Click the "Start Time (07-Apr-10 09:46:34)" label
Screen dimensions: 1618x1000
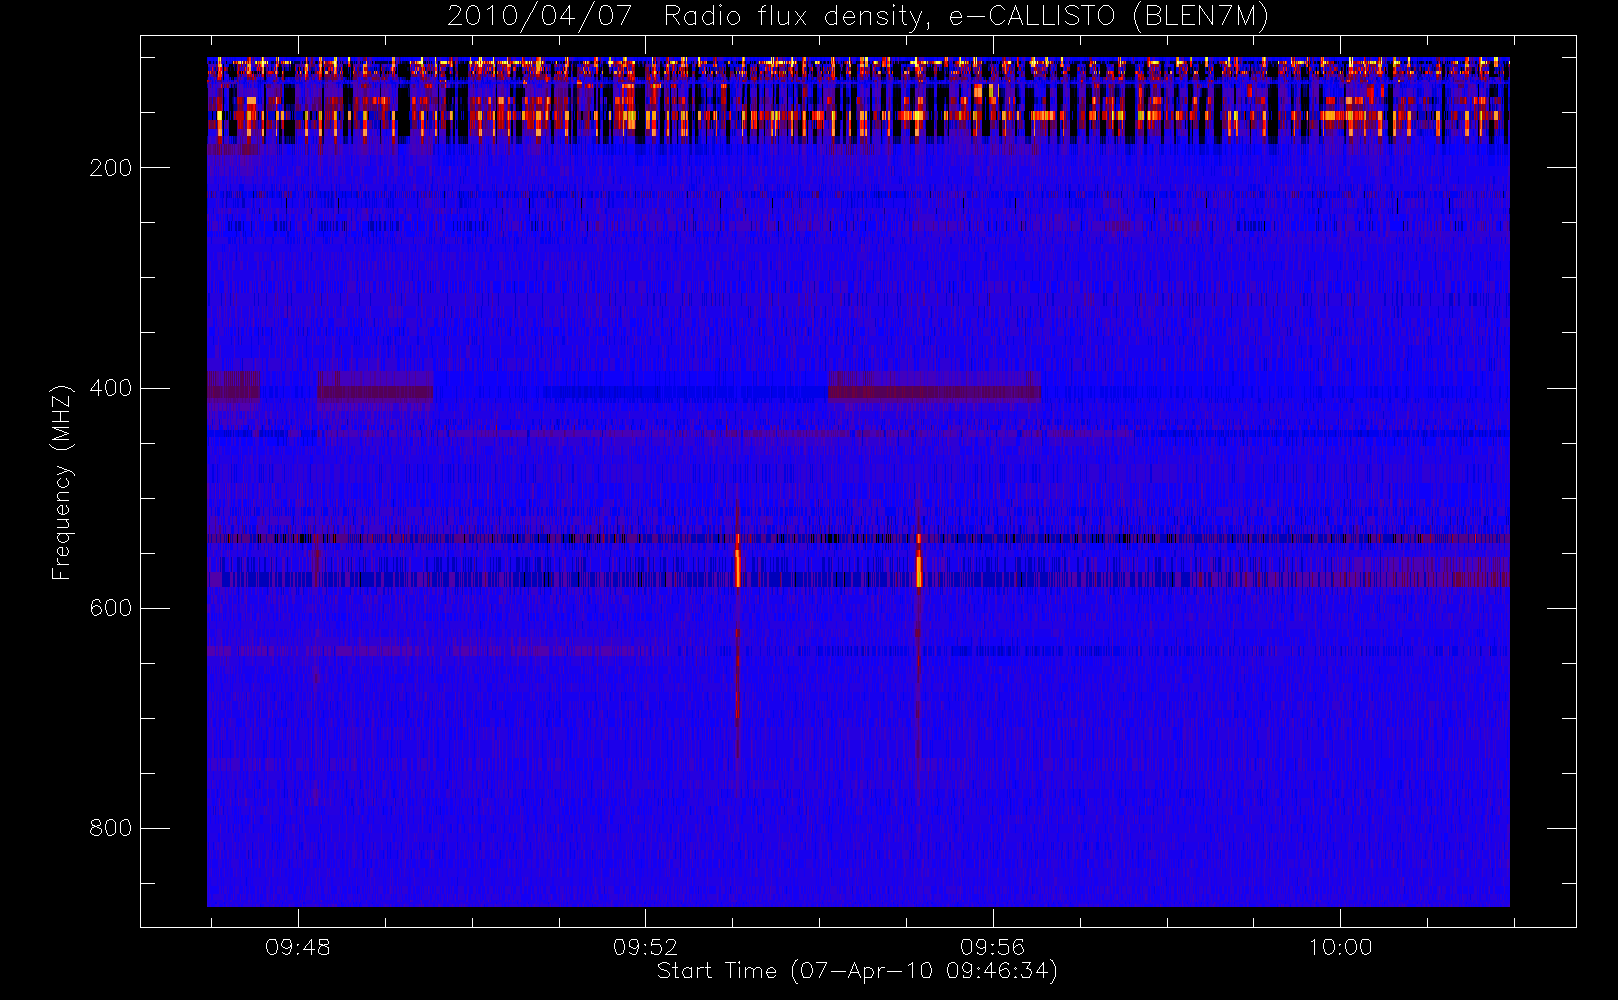coord(857,971)
